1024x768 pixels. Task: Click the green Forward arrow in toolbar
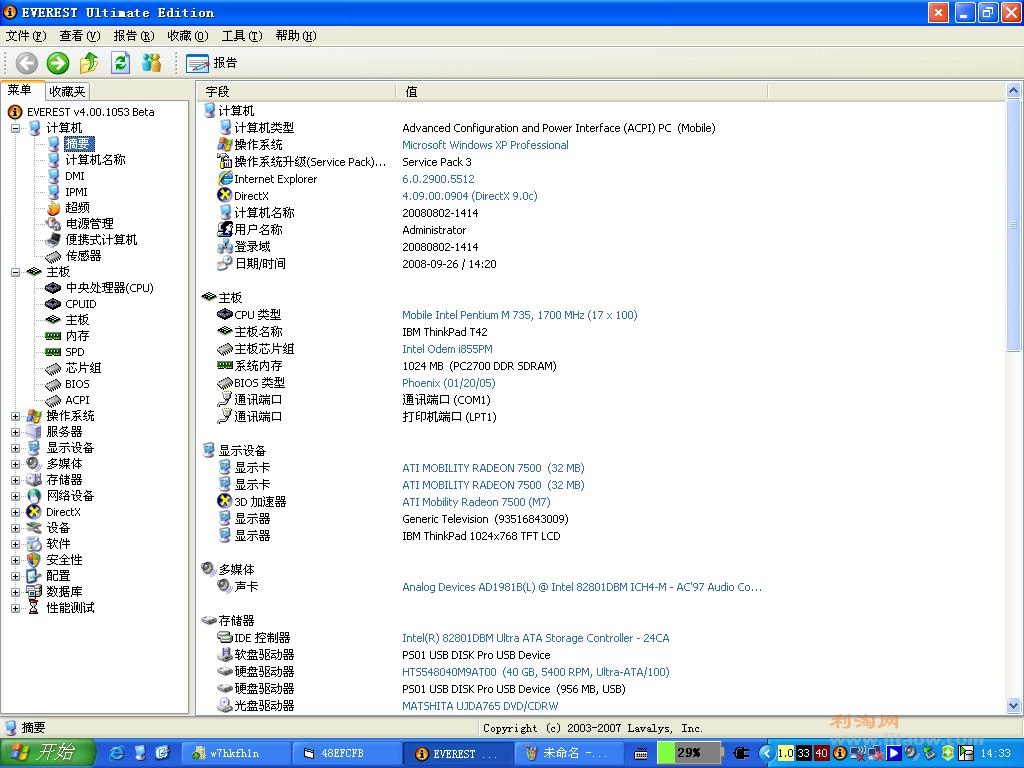(57, 63)
